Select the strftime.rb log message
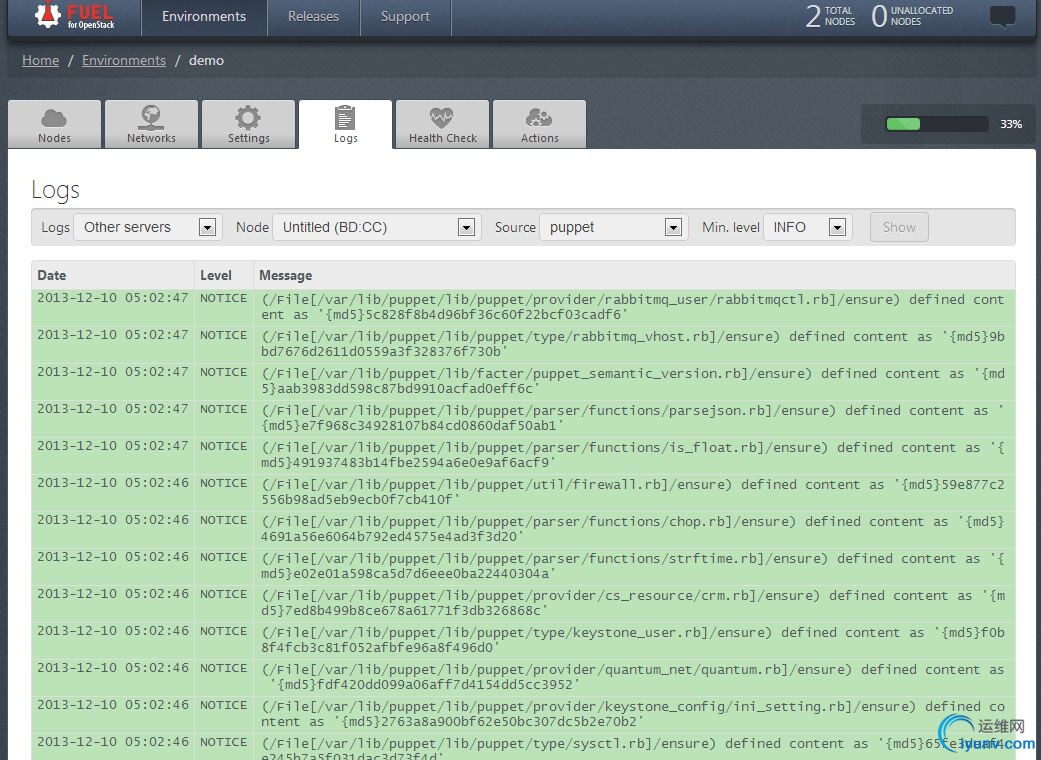The height and width of the screenshot is (760, 1041). [633, 566]
